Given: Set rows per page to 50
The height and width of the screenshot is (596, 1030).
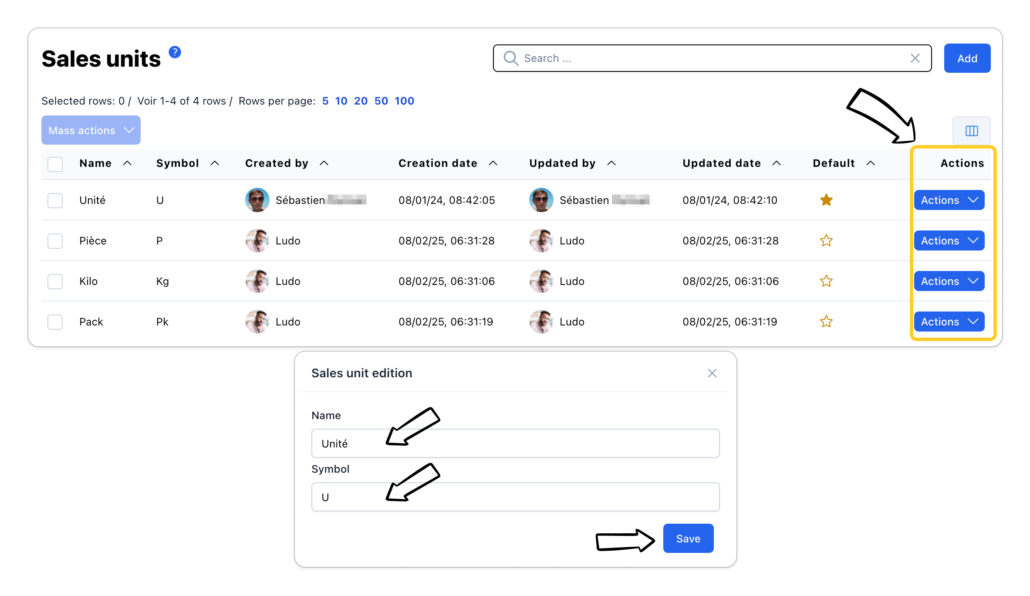Looking at the screenshot, I should pyautogui.click(x=381, y=101).
